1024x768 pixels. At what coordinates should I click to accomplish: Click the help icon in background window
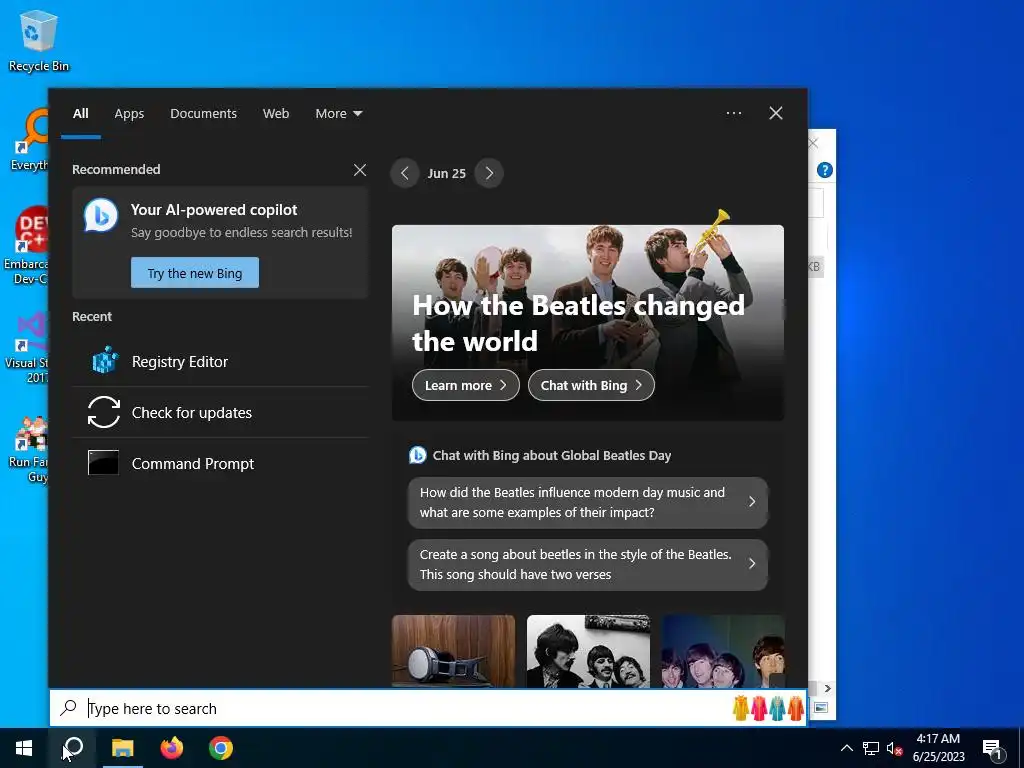click(x=824, y=170)
